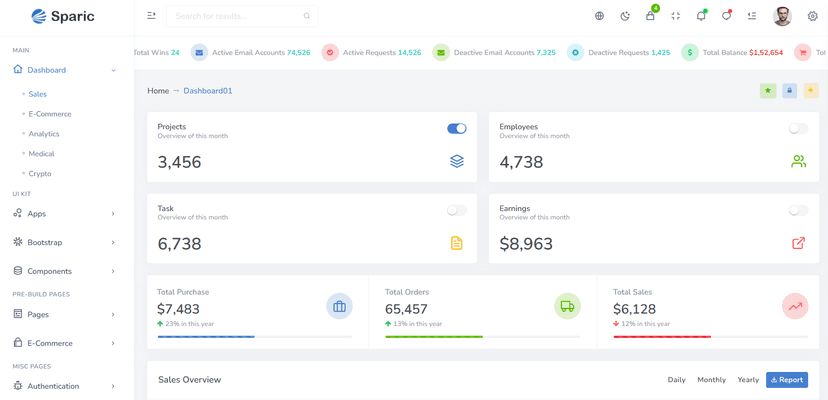Open the right sidebar list icon
Image resolution: width=828 pixels, height=400 pixels.
[752, 16]
